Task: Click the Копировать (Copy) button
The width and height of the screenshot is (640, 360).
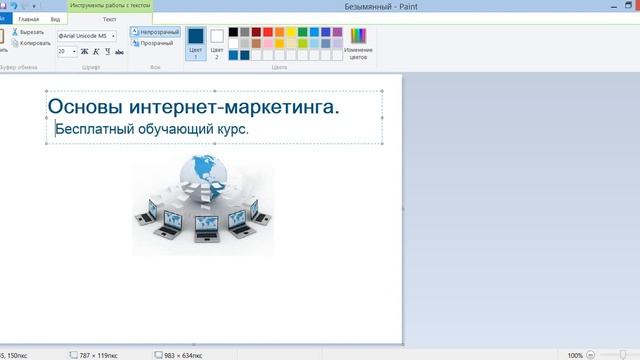Action: tap(31, 43)
